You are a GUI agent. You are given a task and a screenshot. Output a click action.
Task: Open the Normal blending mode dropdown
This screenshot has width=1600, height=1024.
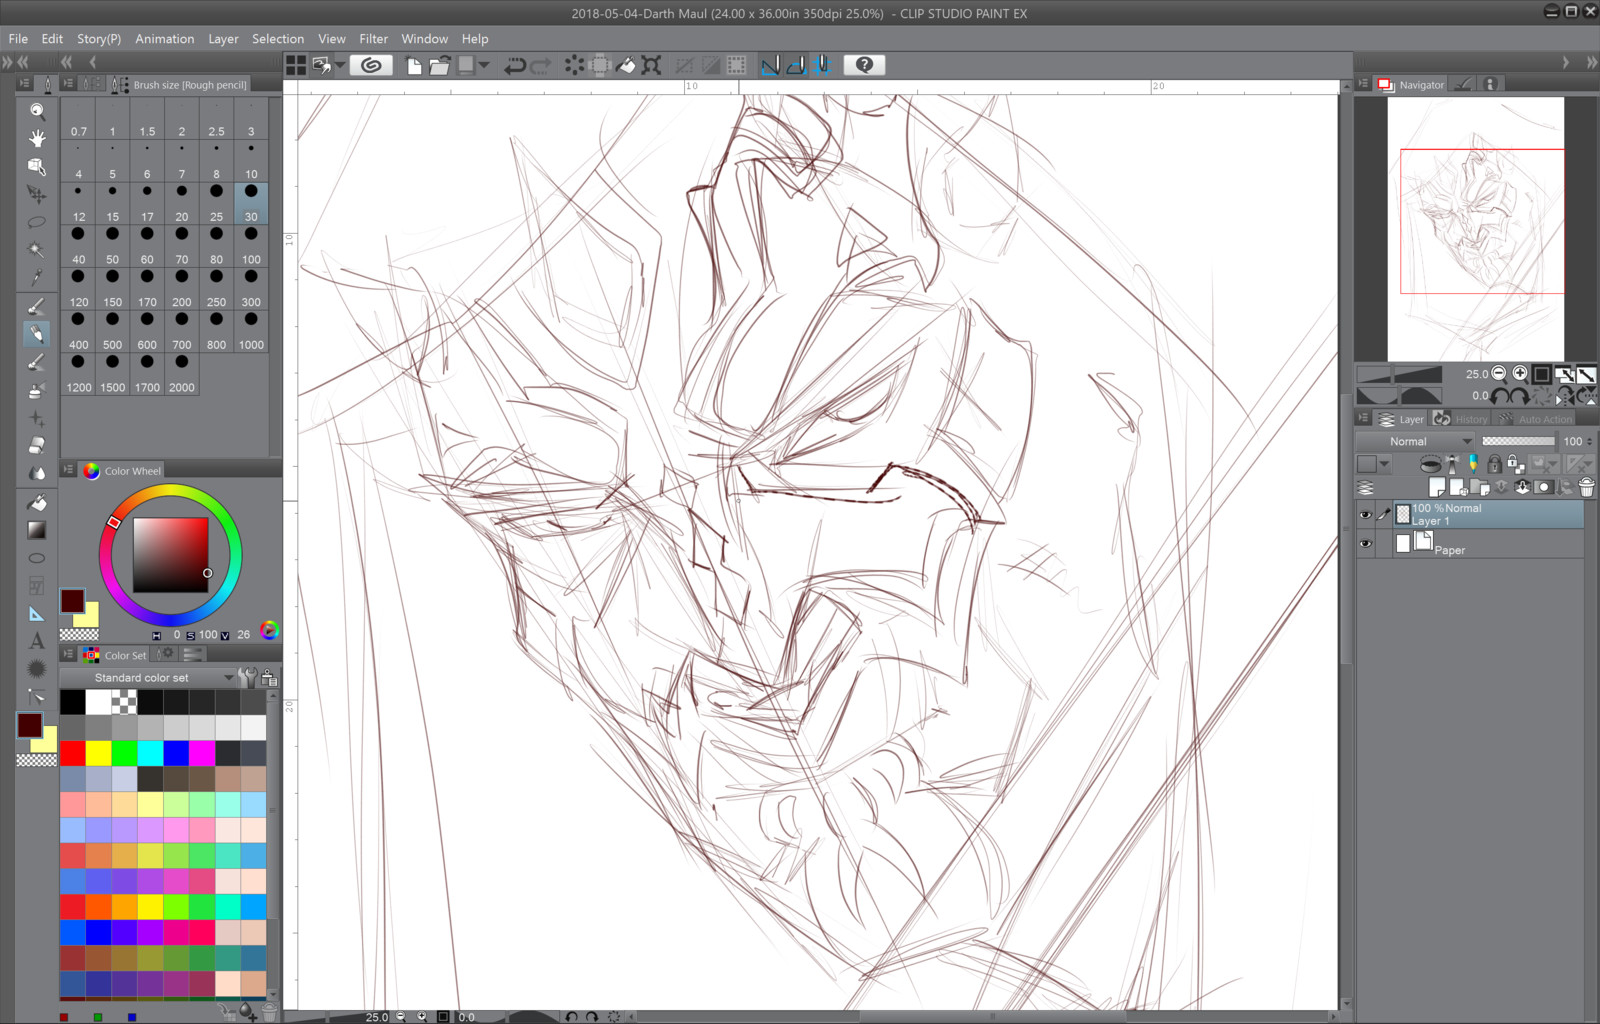[x=1414, y=441]
